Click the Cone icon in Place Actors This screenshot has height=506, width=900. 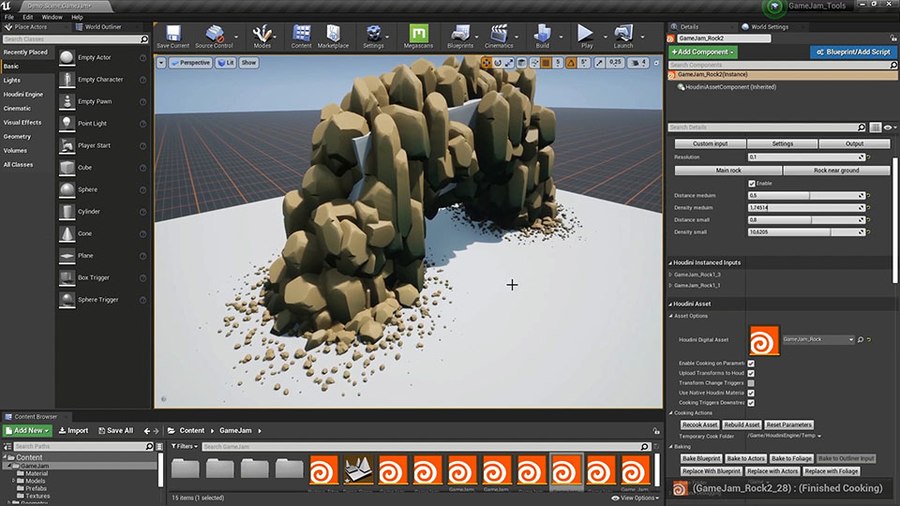tap(67, 233)
